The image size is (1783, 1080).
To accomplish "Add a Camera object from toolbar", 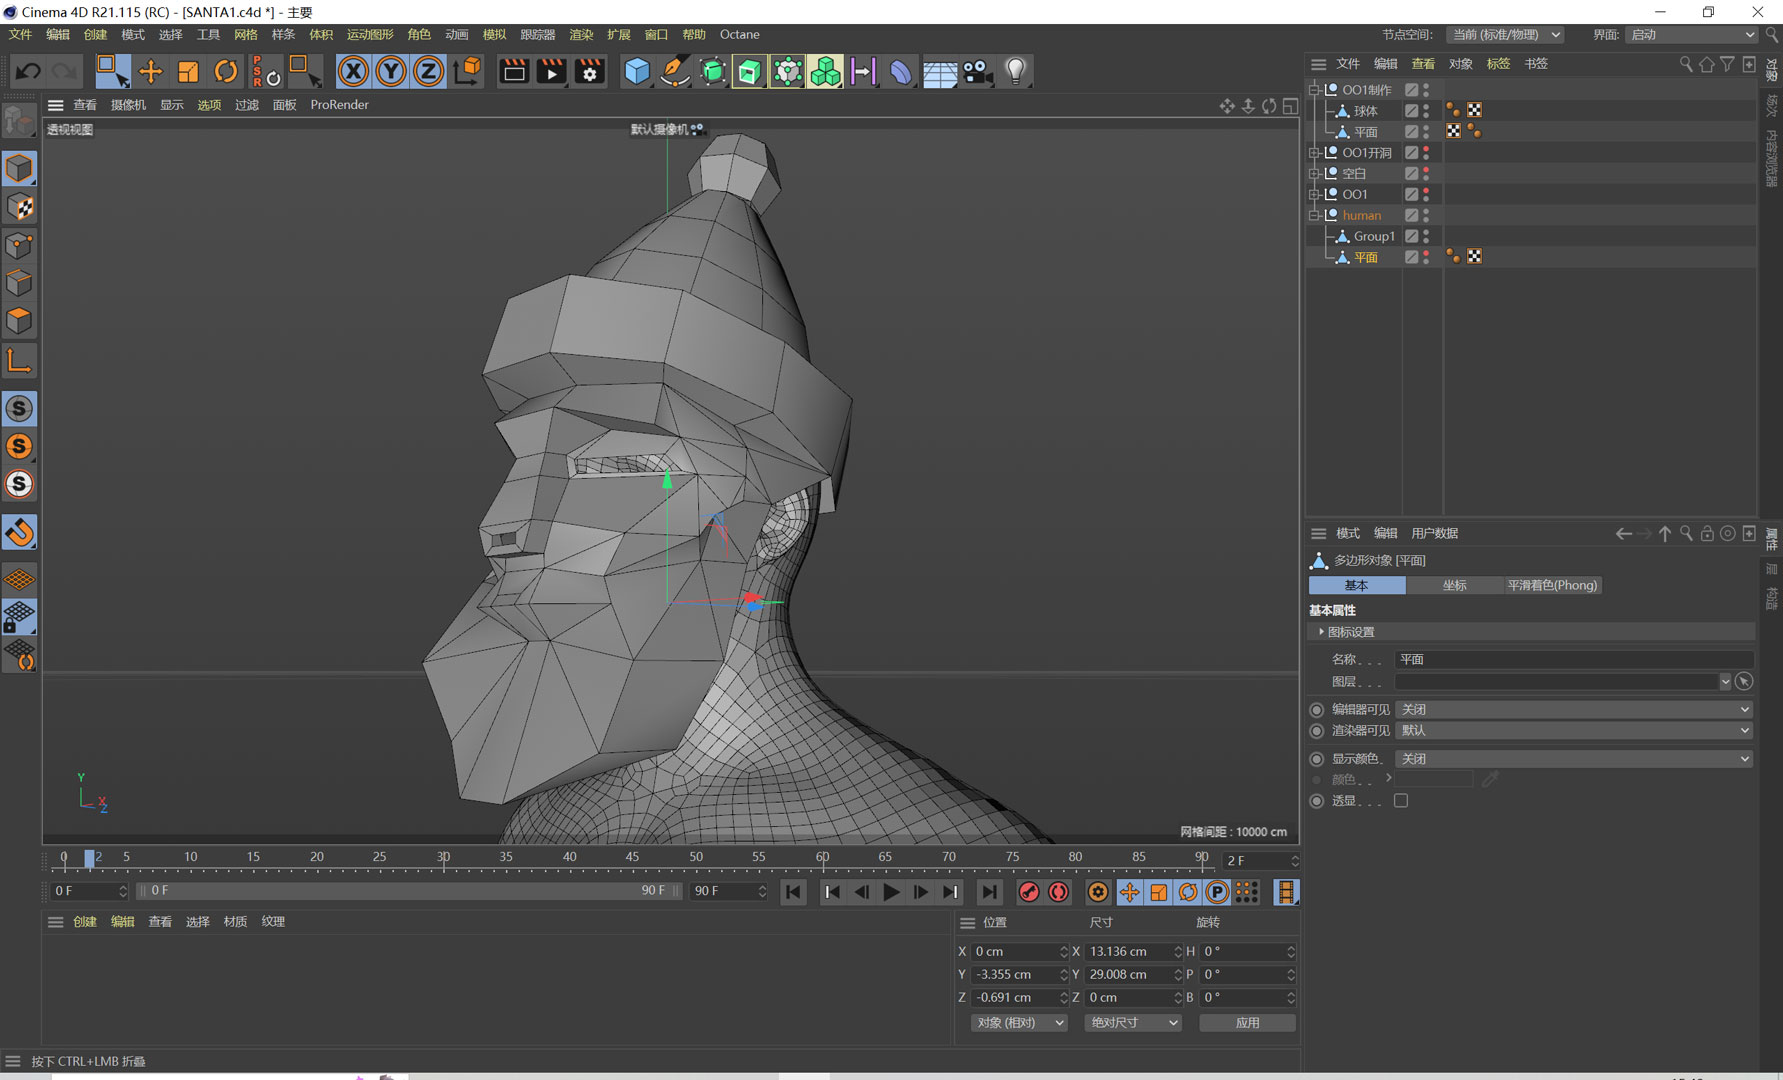I will [x=977, y=71].
